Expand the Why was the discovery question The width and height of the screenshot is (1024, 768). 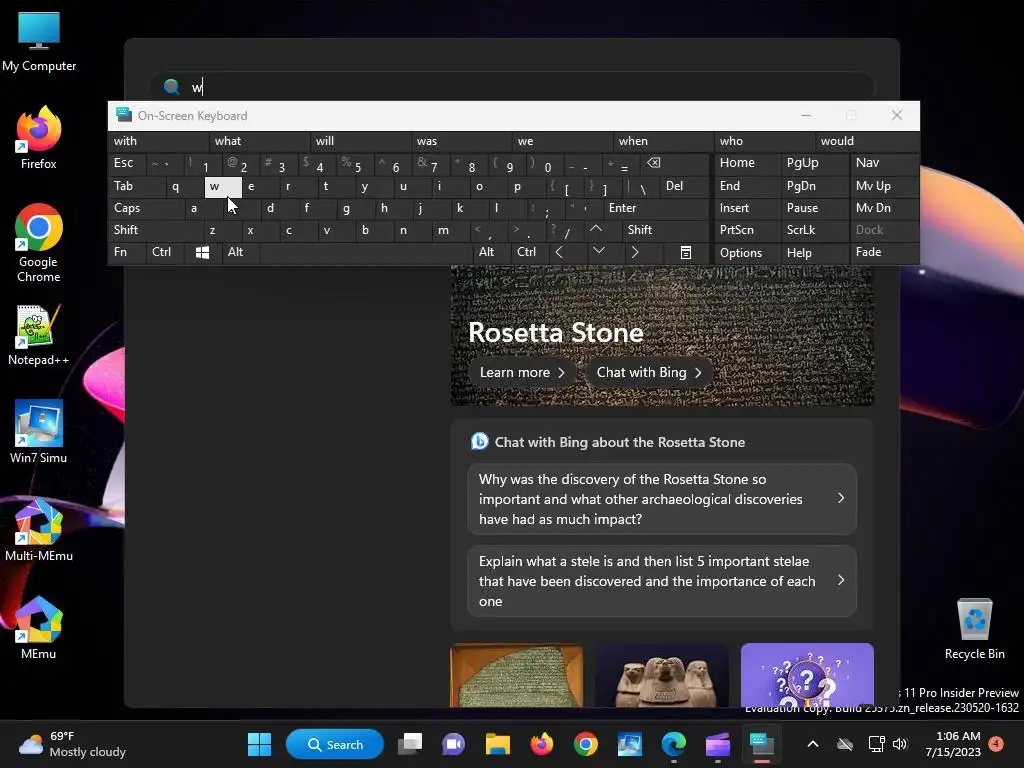(662, 499)
